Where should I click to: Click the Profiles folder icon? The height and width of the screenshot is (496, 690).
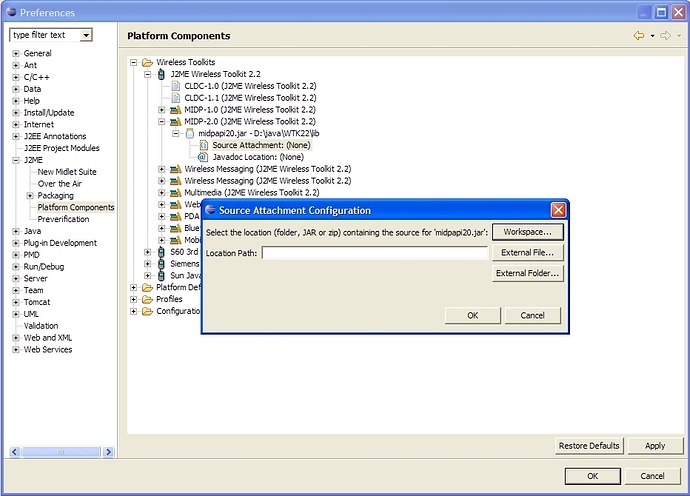pos(147,300)
